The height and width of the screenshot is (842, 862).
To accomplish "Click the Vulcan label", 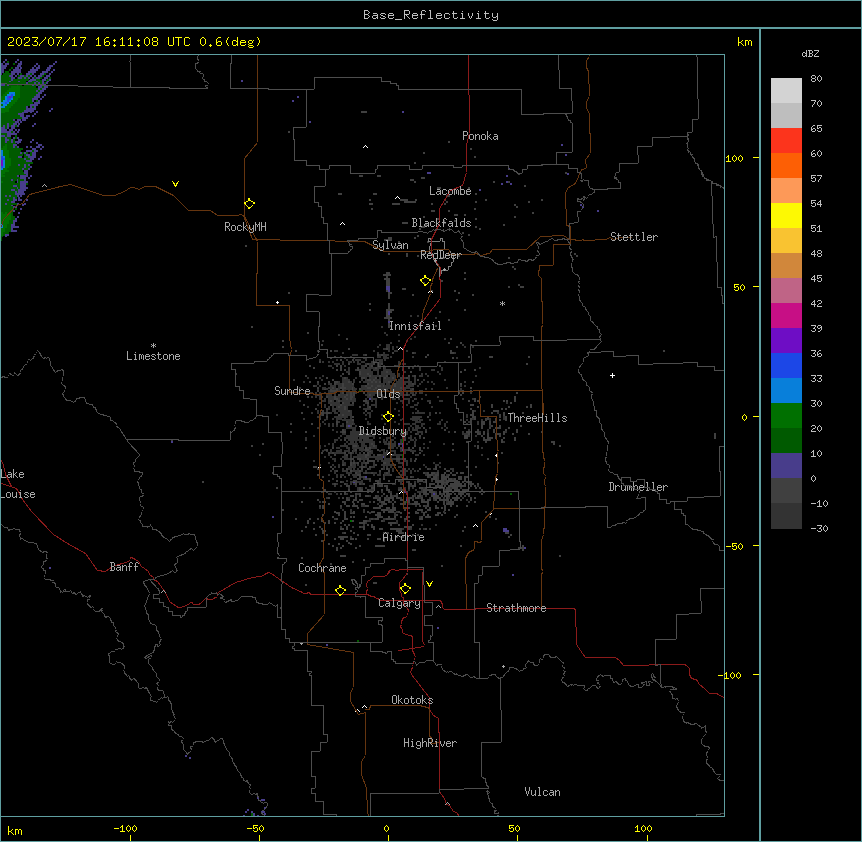I will (543, 792).
